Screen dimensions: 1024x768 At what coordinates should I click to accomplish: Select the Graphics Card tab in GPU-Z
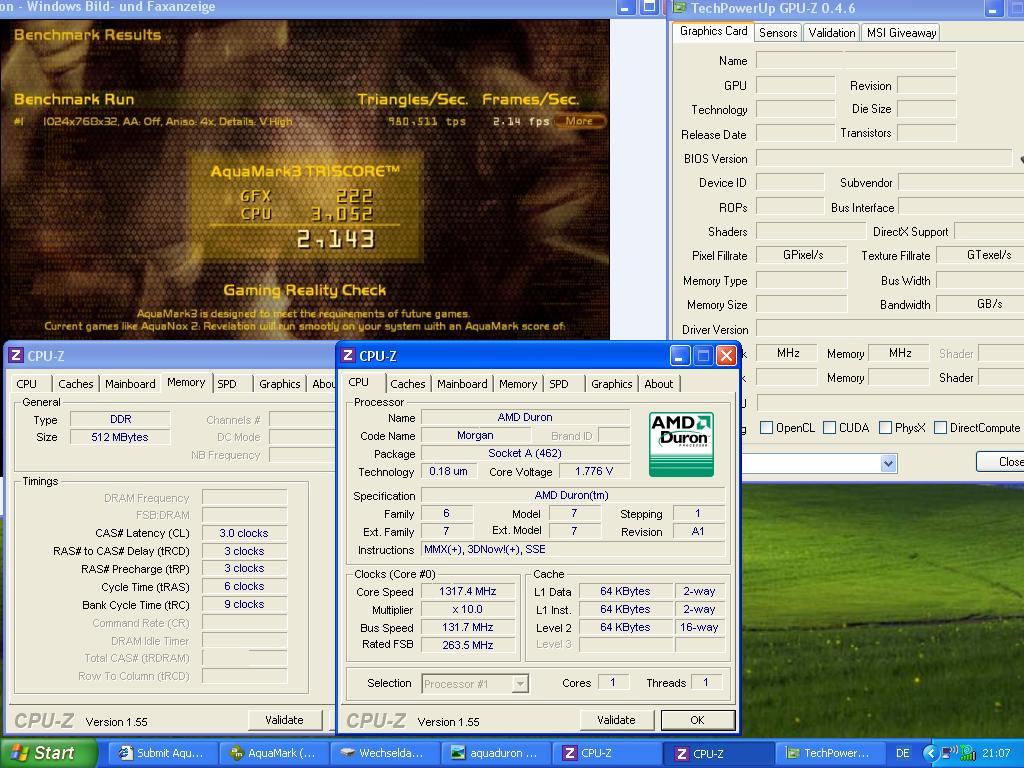[713, 31]
